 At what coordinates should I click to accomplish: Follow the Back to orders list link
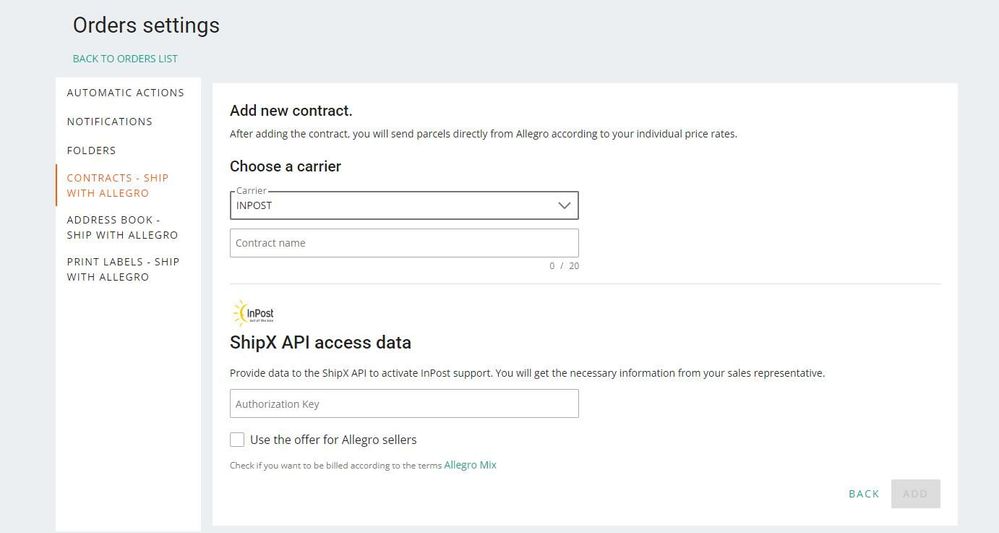pyautogui.click(x=125, y=59)
